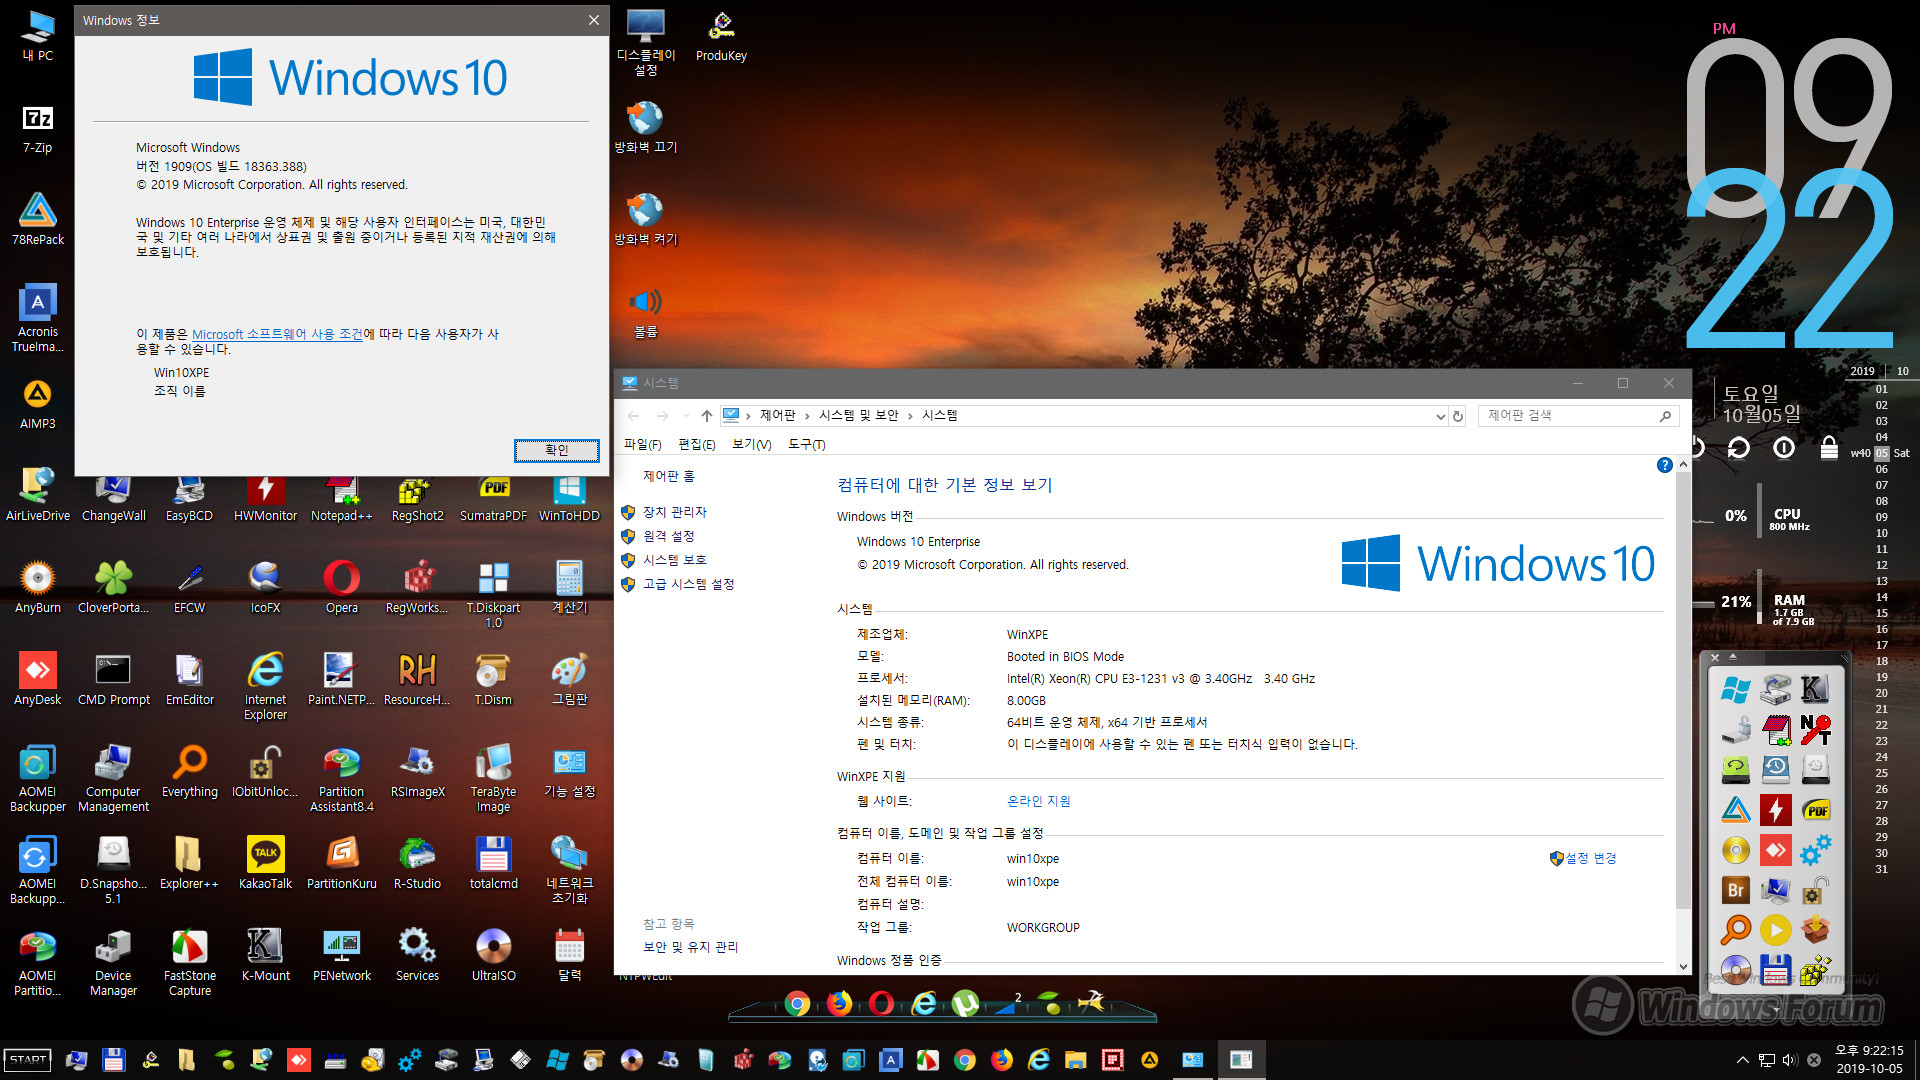Open 보기(V) menu
The image size is (1920, 1080).
pyautogui.click(x=751, y=444)
